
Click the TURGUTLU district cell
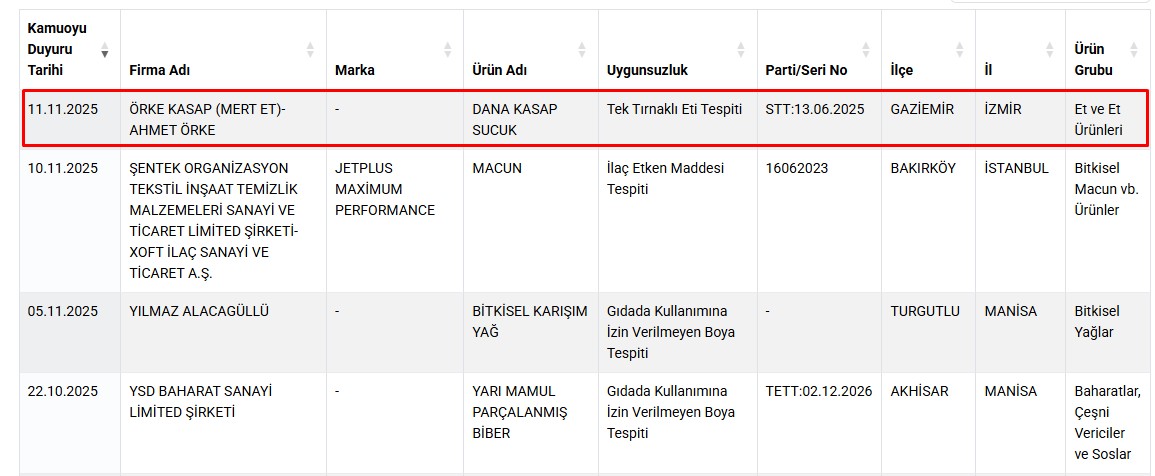pyautogui.click(x=925, y=311)
